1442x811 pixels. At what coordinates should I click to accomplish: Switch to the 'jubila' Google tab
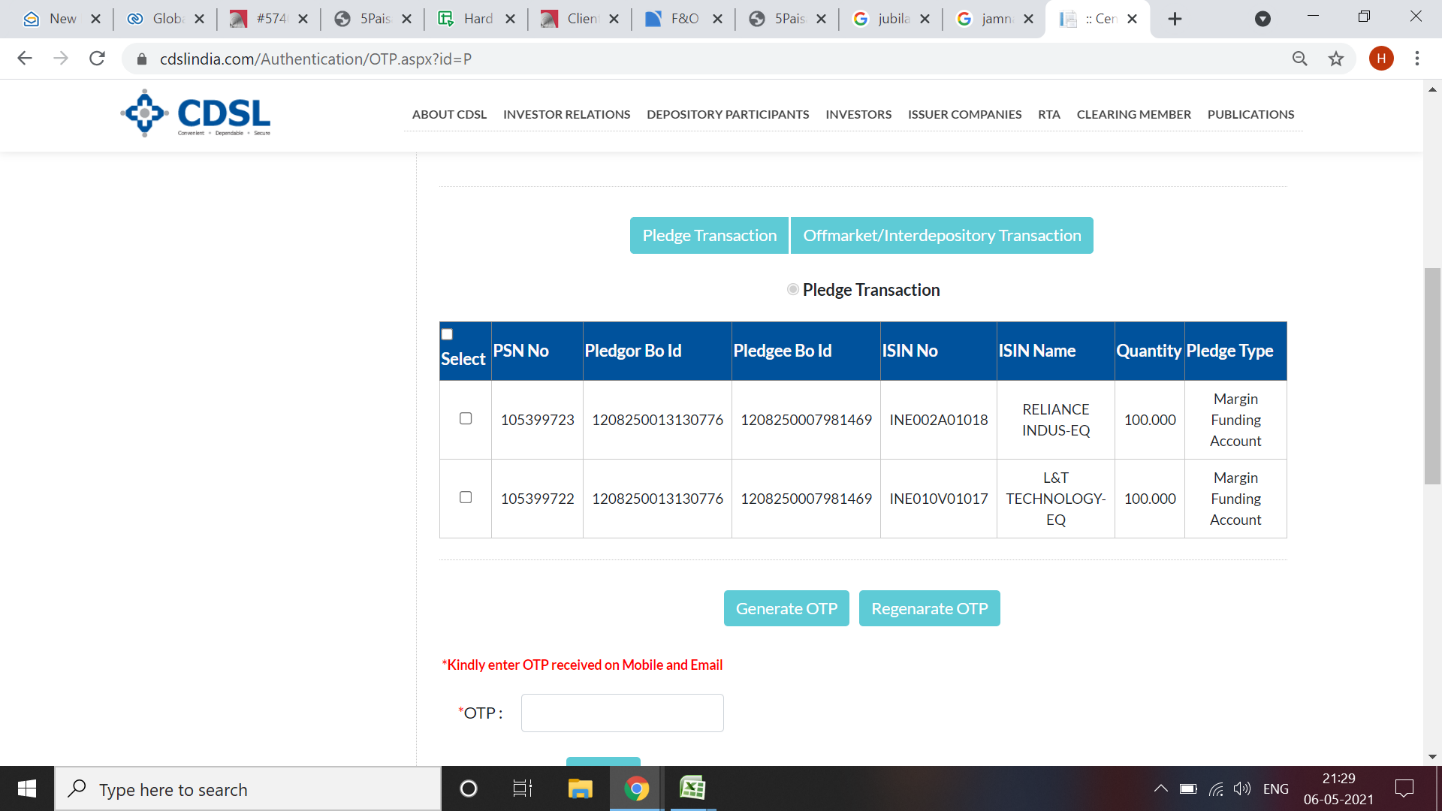point(889,19)
